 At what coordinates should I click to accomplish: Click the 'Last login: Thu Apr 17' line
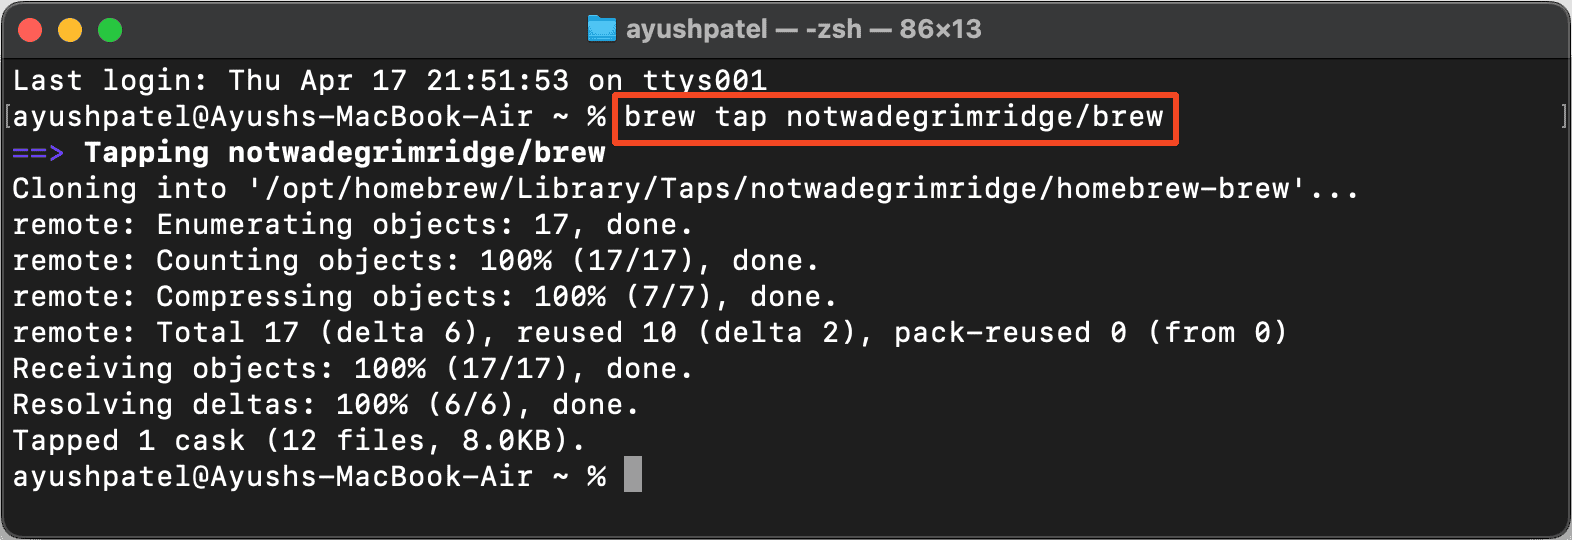[x=389, y=80]
